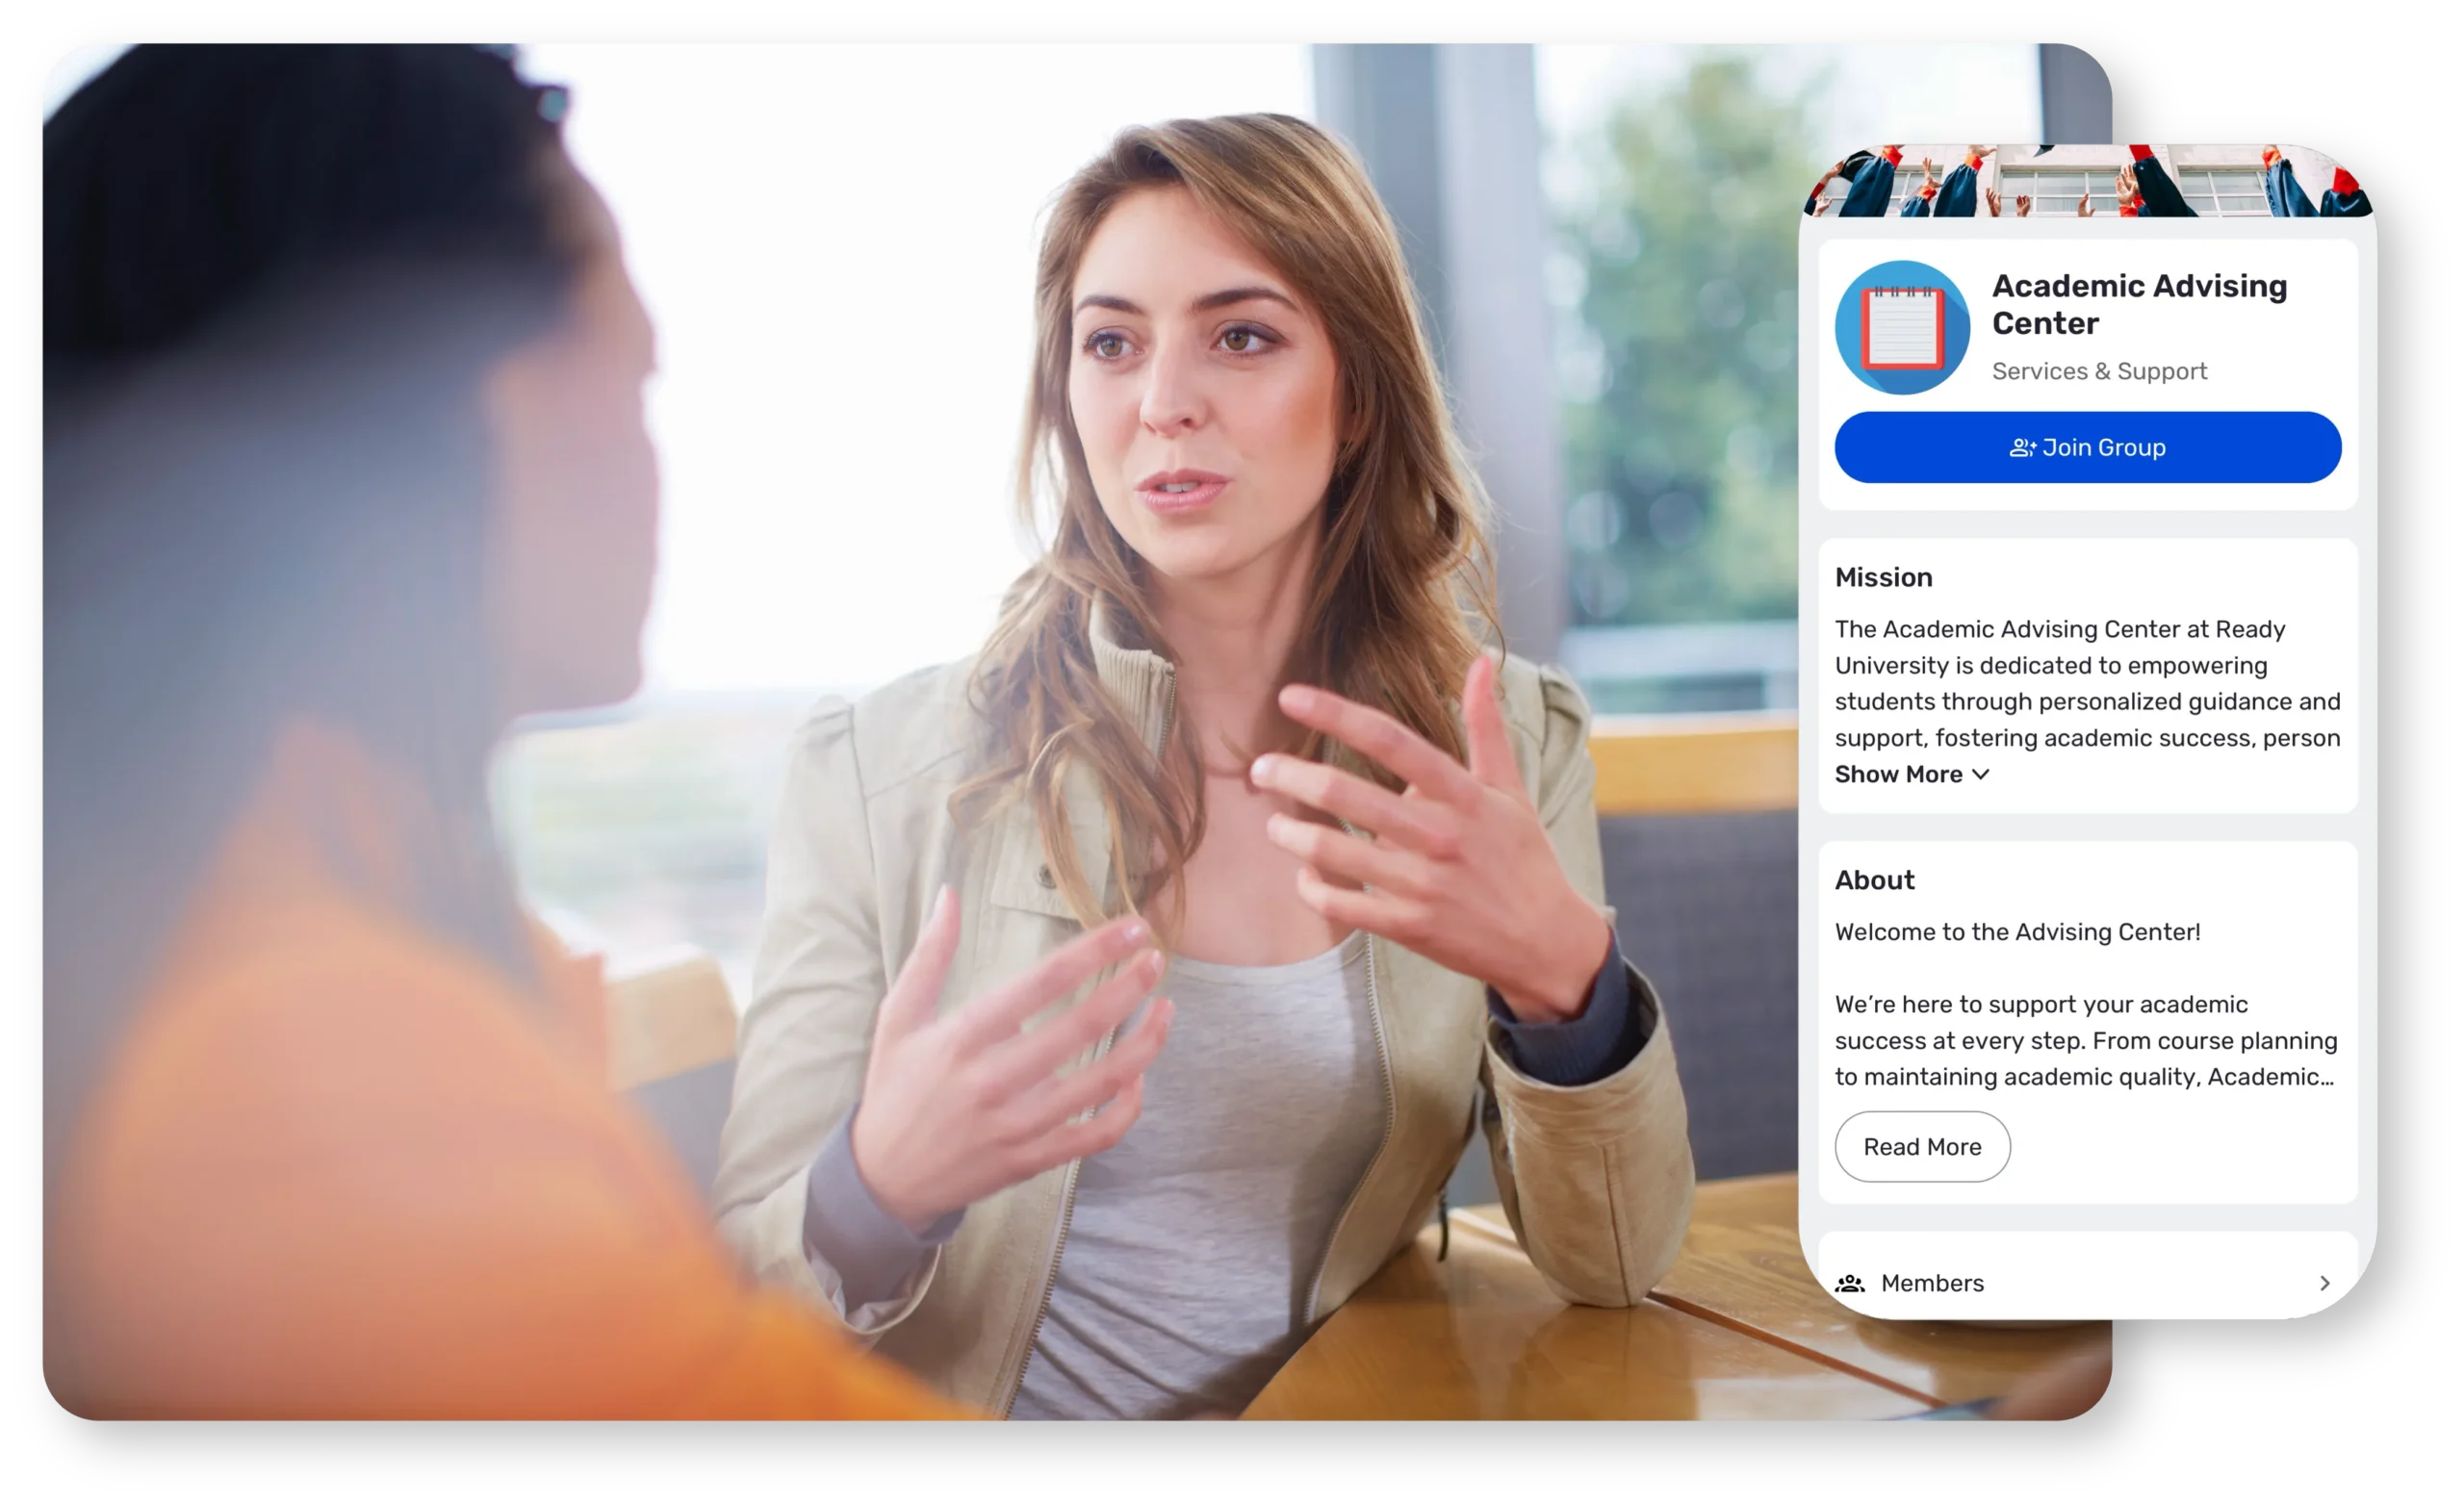The width and height of the screenshot is (2464, 1504).
Task: Click the Members people icon
Action: pos(1850,1282)
